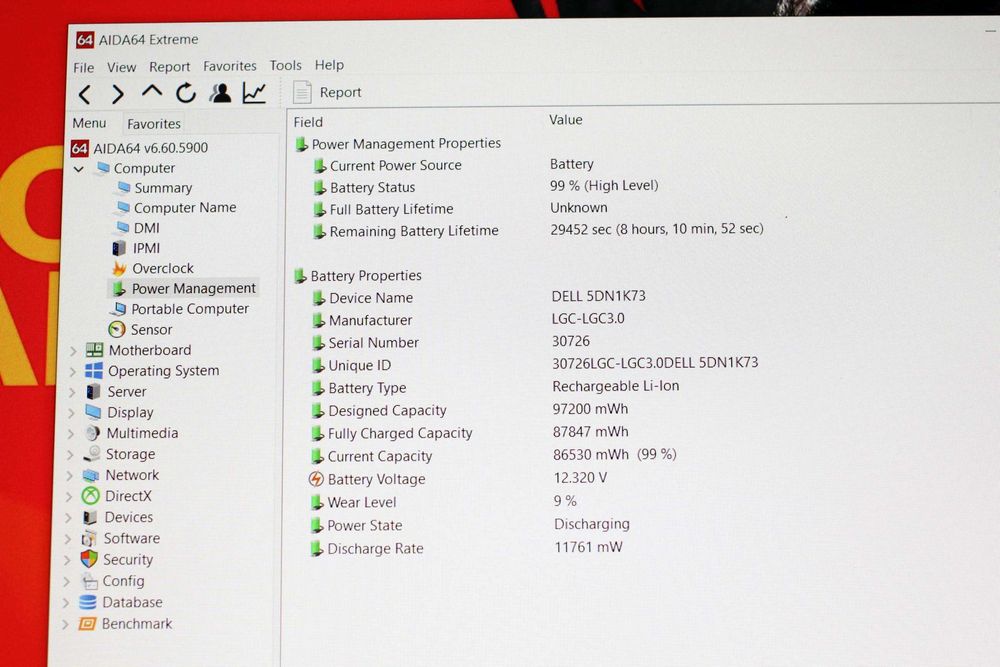Click the Value column header
Viewport: 1000px width, 667px height.
[x=566, y=120]
